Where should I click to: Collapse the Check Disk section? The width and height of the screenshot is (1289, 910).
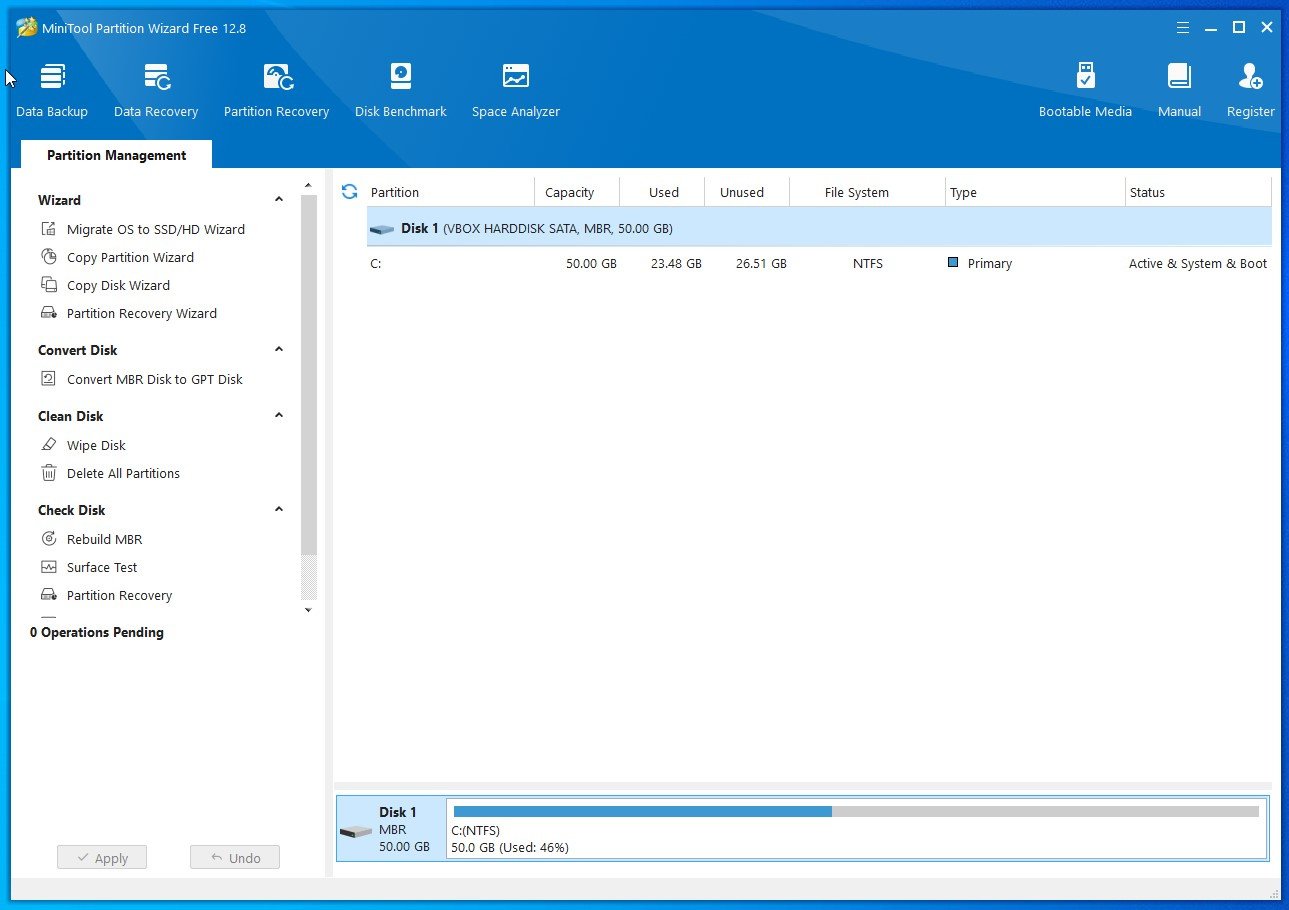pyautogui.click(x=279, y=510)
